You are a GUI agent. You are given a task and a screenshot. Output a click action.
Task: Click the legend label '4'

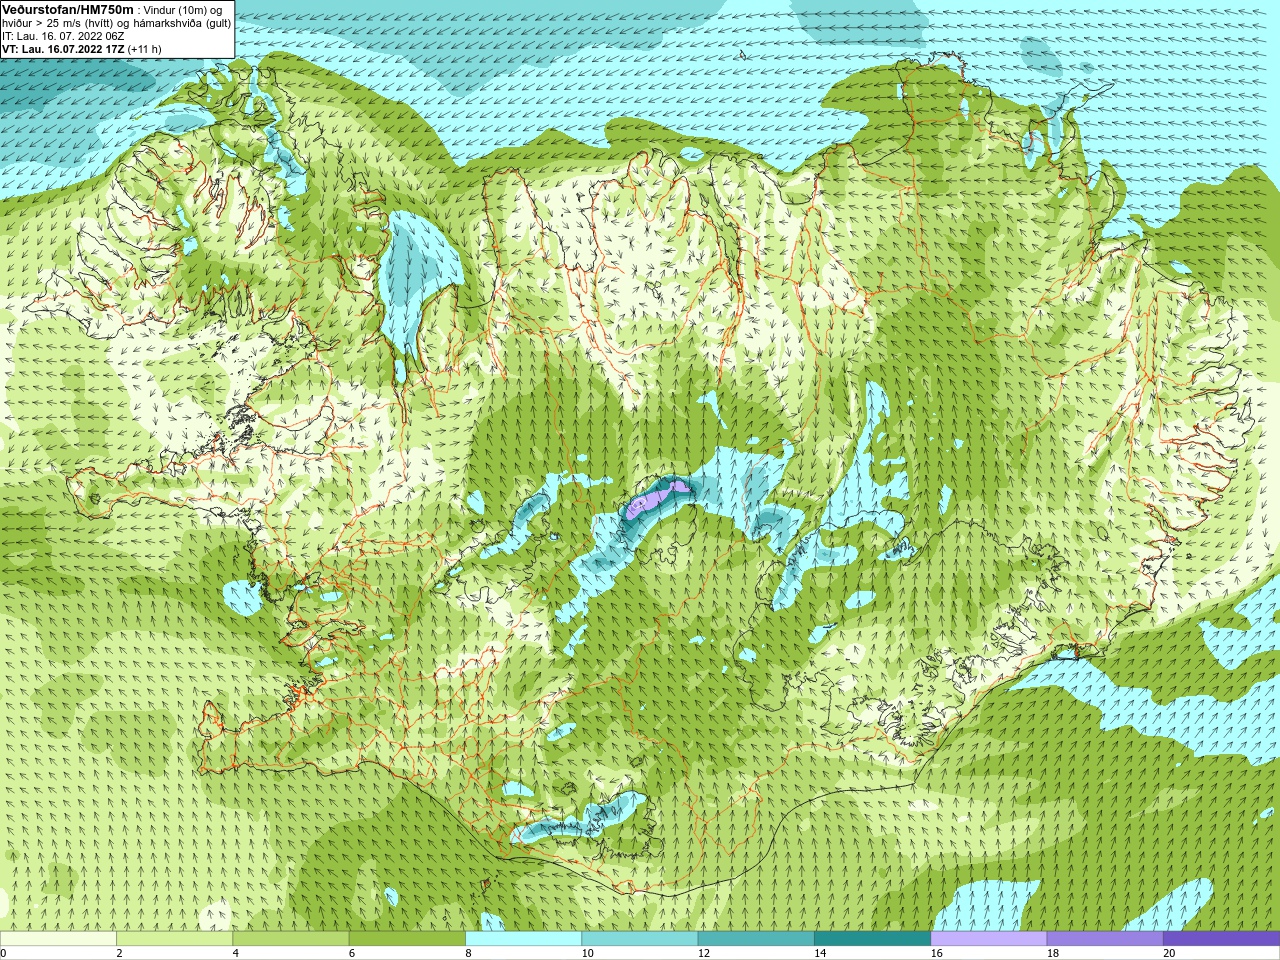coord(235,953)
